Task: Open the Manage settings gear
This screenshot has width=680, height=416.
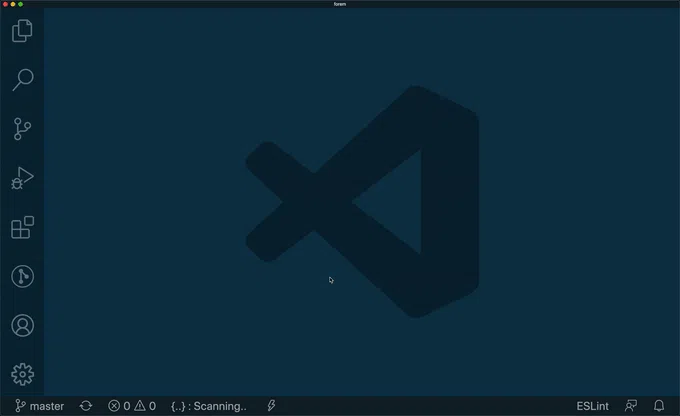Action: tap(23, 374)
